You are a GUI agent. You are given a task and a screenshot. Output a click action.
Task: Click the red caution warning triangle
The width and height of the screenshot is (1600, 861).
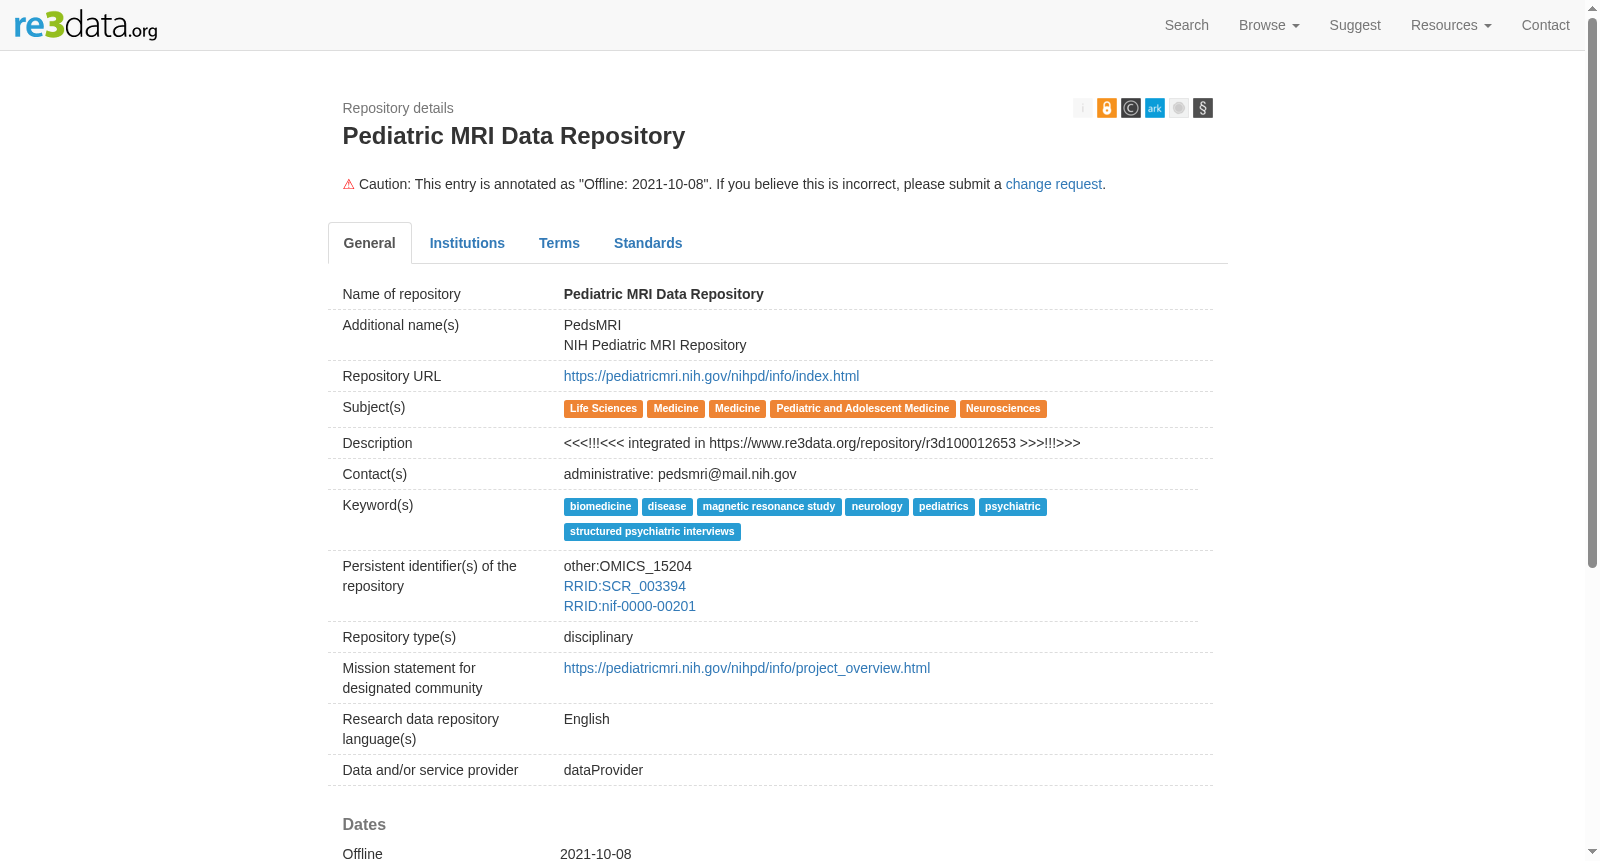tap(349, 184)
